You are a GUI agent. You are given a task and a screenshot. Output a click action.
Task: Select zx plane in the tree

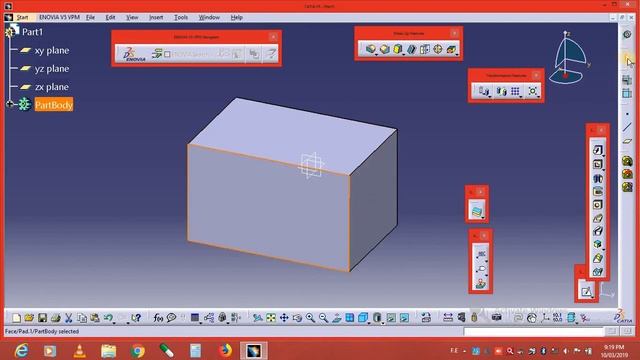(x=51, y=87)
